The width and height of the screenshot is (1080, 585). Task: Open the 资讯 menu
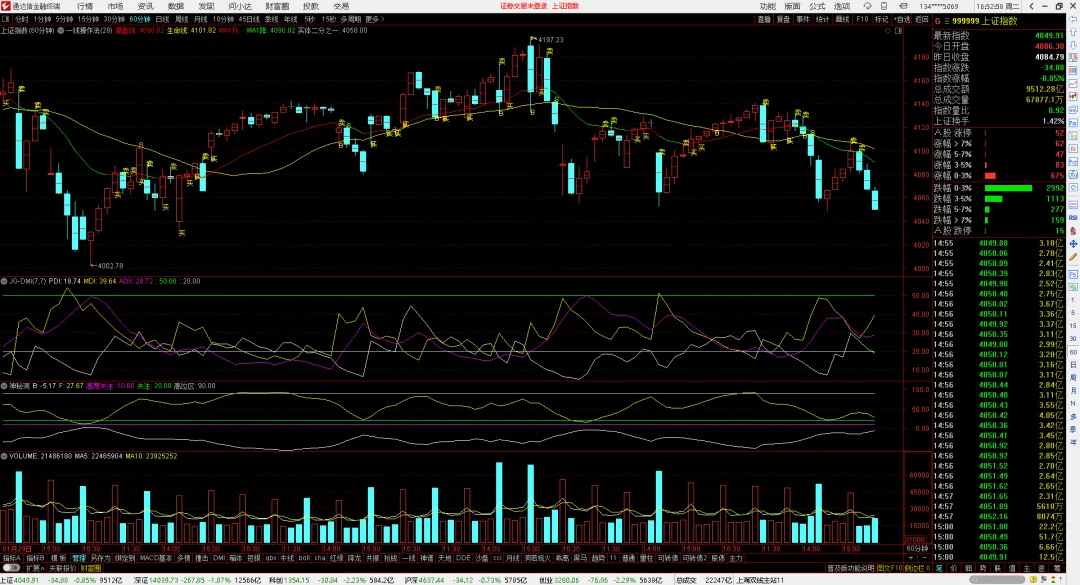[145, 6]
